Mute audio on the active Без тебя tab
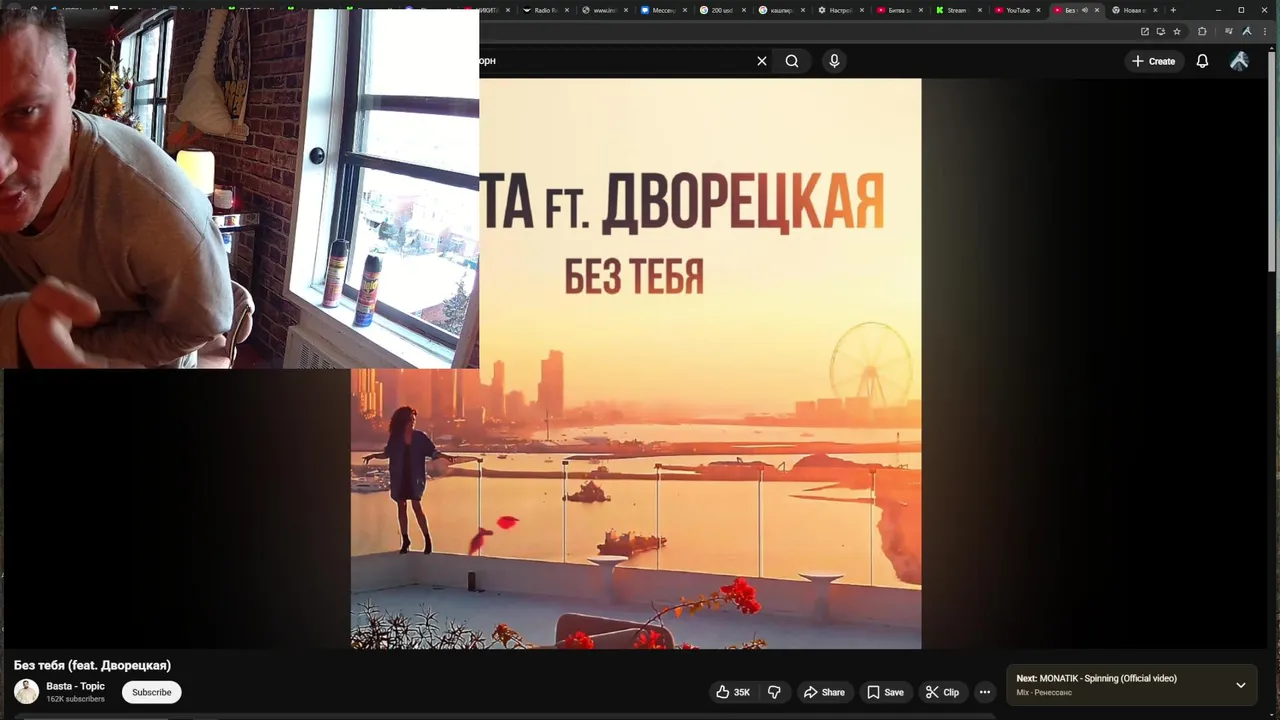The height and width of the screenshot is (720, 1280). pos(1085,10)
